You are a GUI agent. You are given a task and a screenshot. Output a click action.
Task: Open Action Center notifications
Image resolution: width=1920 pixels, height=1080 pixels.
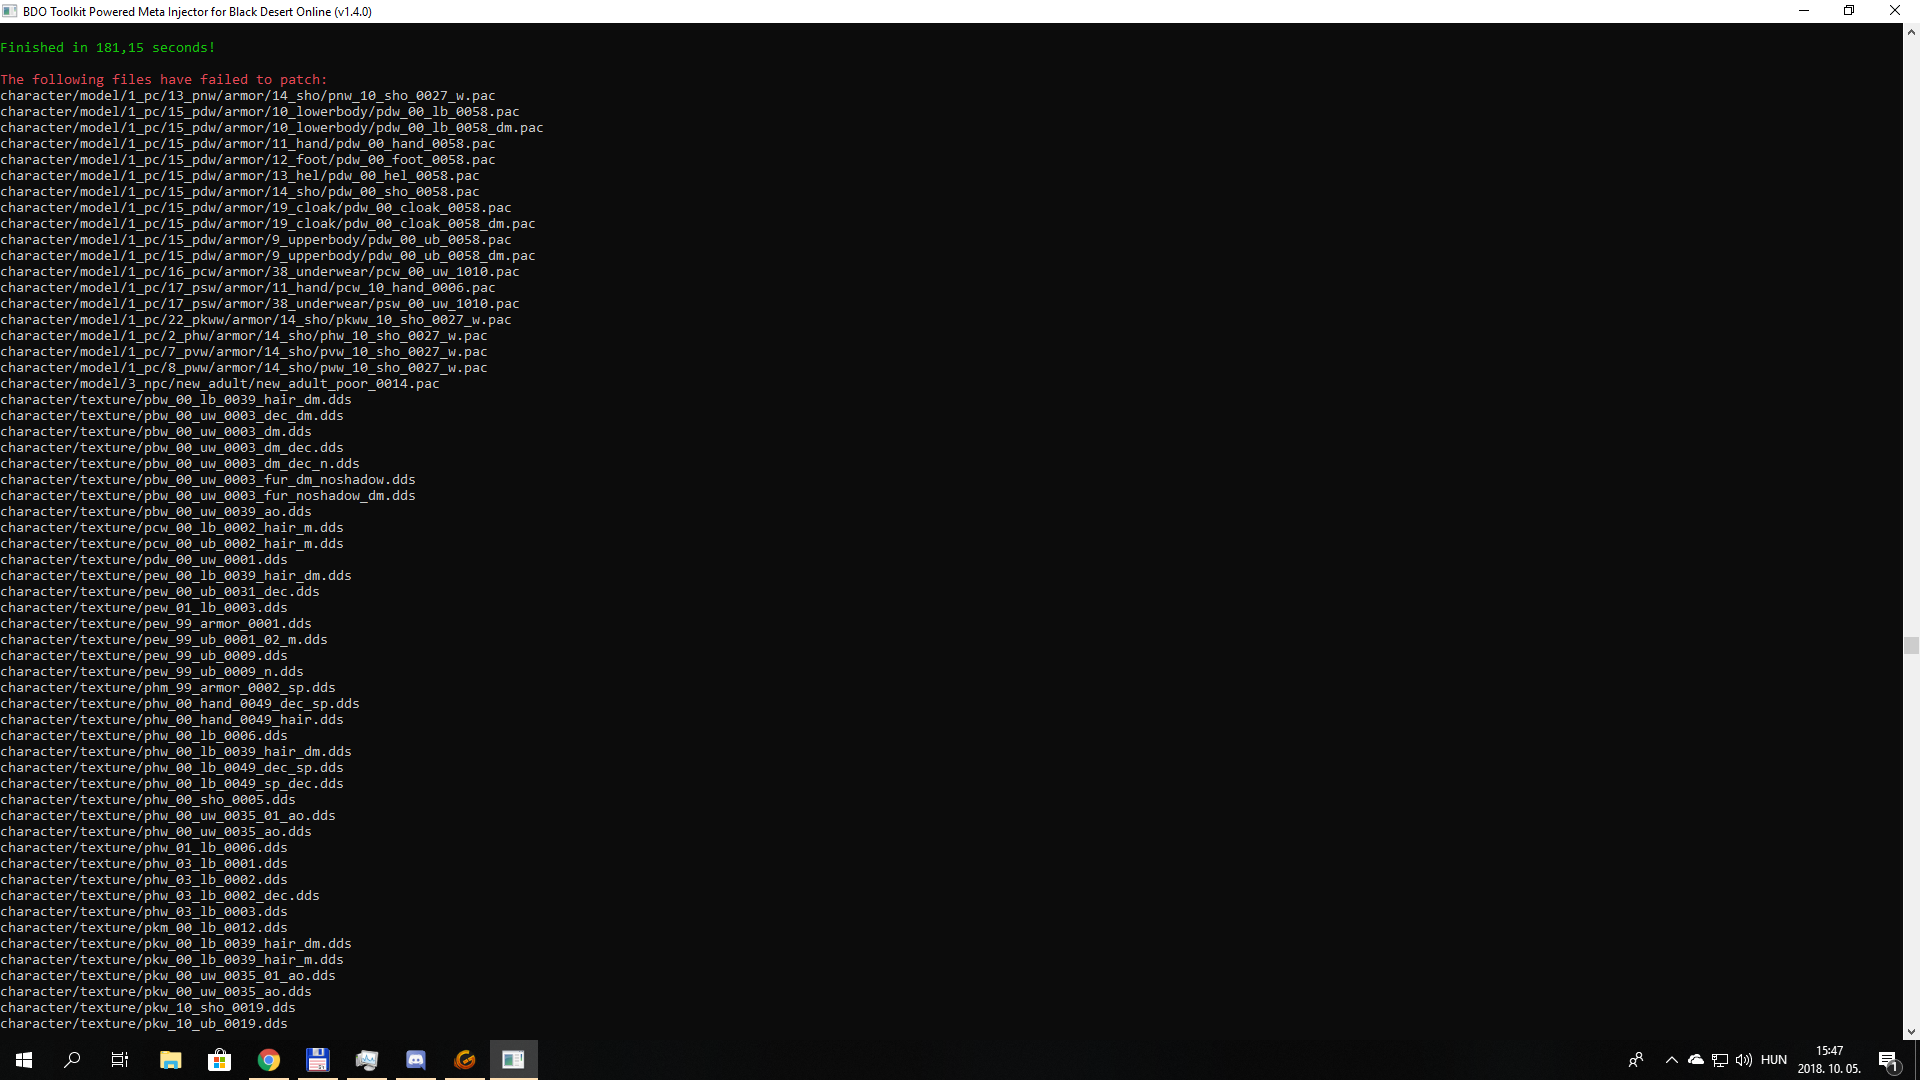pyautogui.click(x=1888, y=1060)
